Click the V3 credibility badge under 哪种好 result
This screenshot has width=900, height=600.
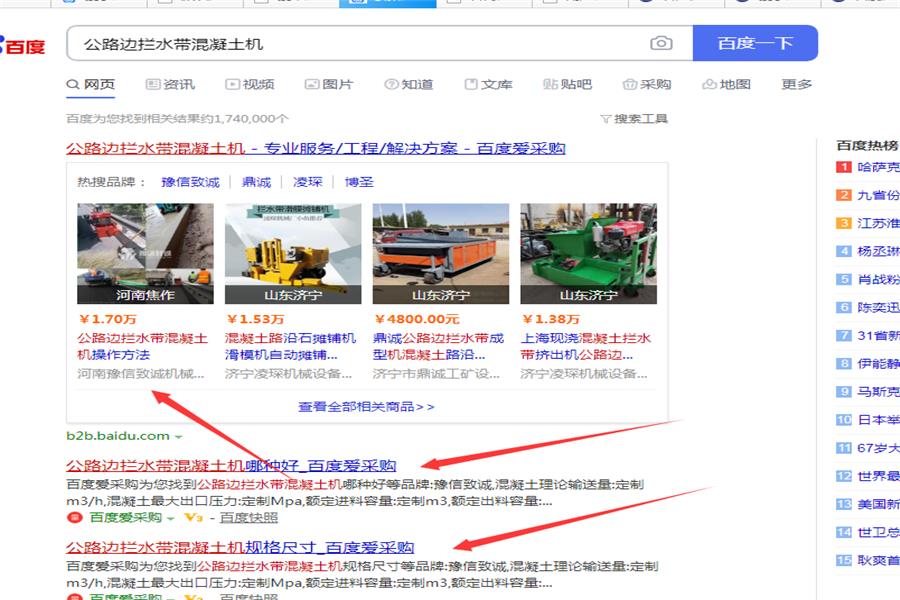[x=194, y=517]
